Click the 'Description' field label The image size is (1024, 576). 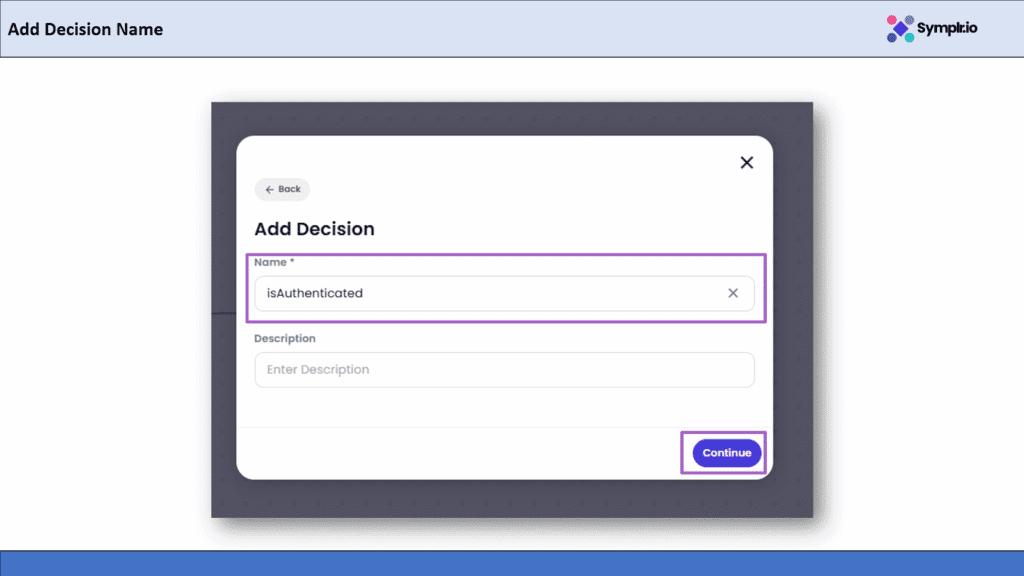(284, 339)
